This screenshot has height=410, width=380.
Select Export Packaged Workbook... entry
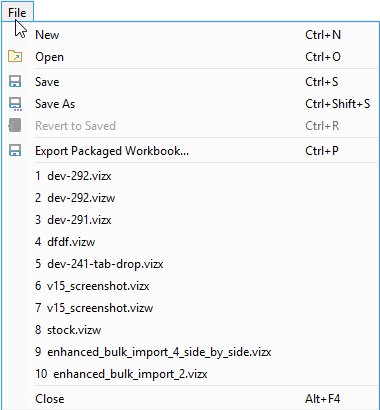pyautogui.click(x=190, y=151)
